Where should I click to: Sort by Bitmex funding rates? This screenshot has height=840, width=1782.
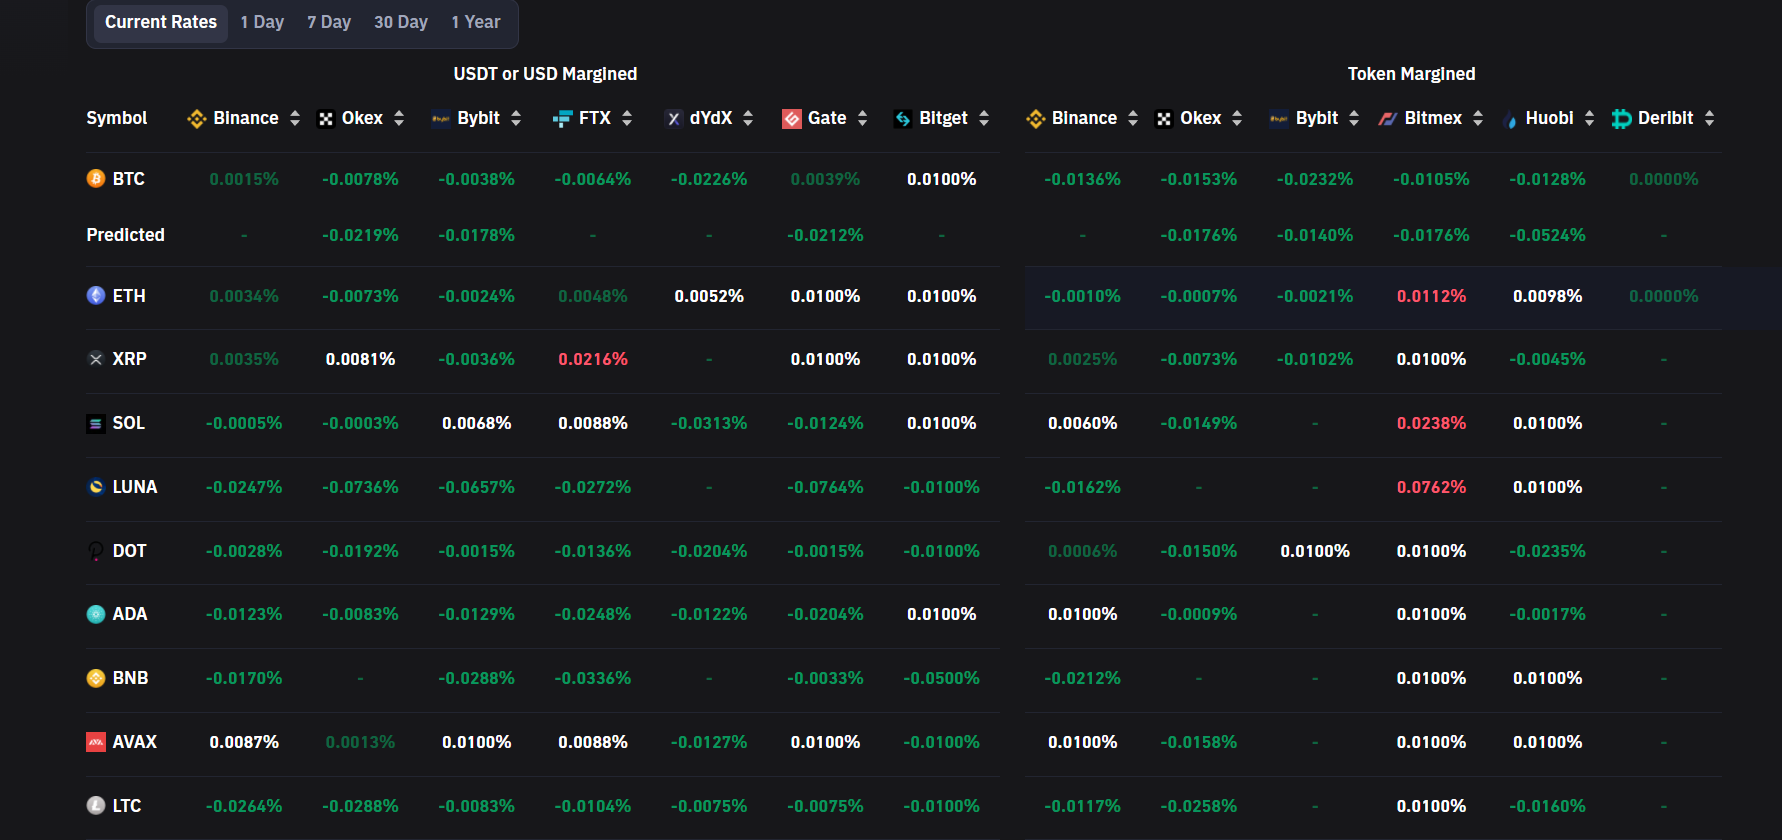coord(1478,118)
